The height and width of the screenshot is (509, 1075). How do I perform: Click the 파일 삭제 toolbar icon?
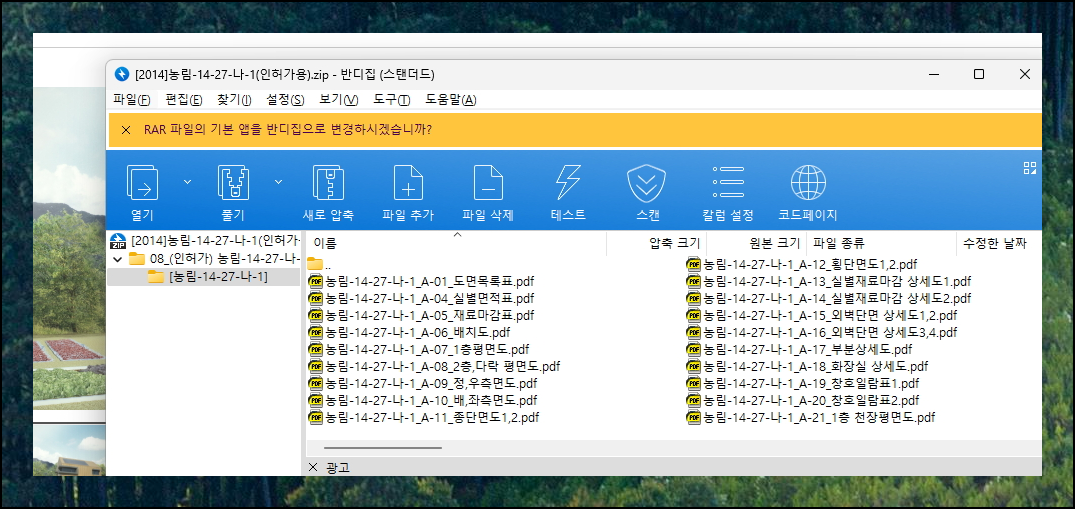click(x=488, y=183)
